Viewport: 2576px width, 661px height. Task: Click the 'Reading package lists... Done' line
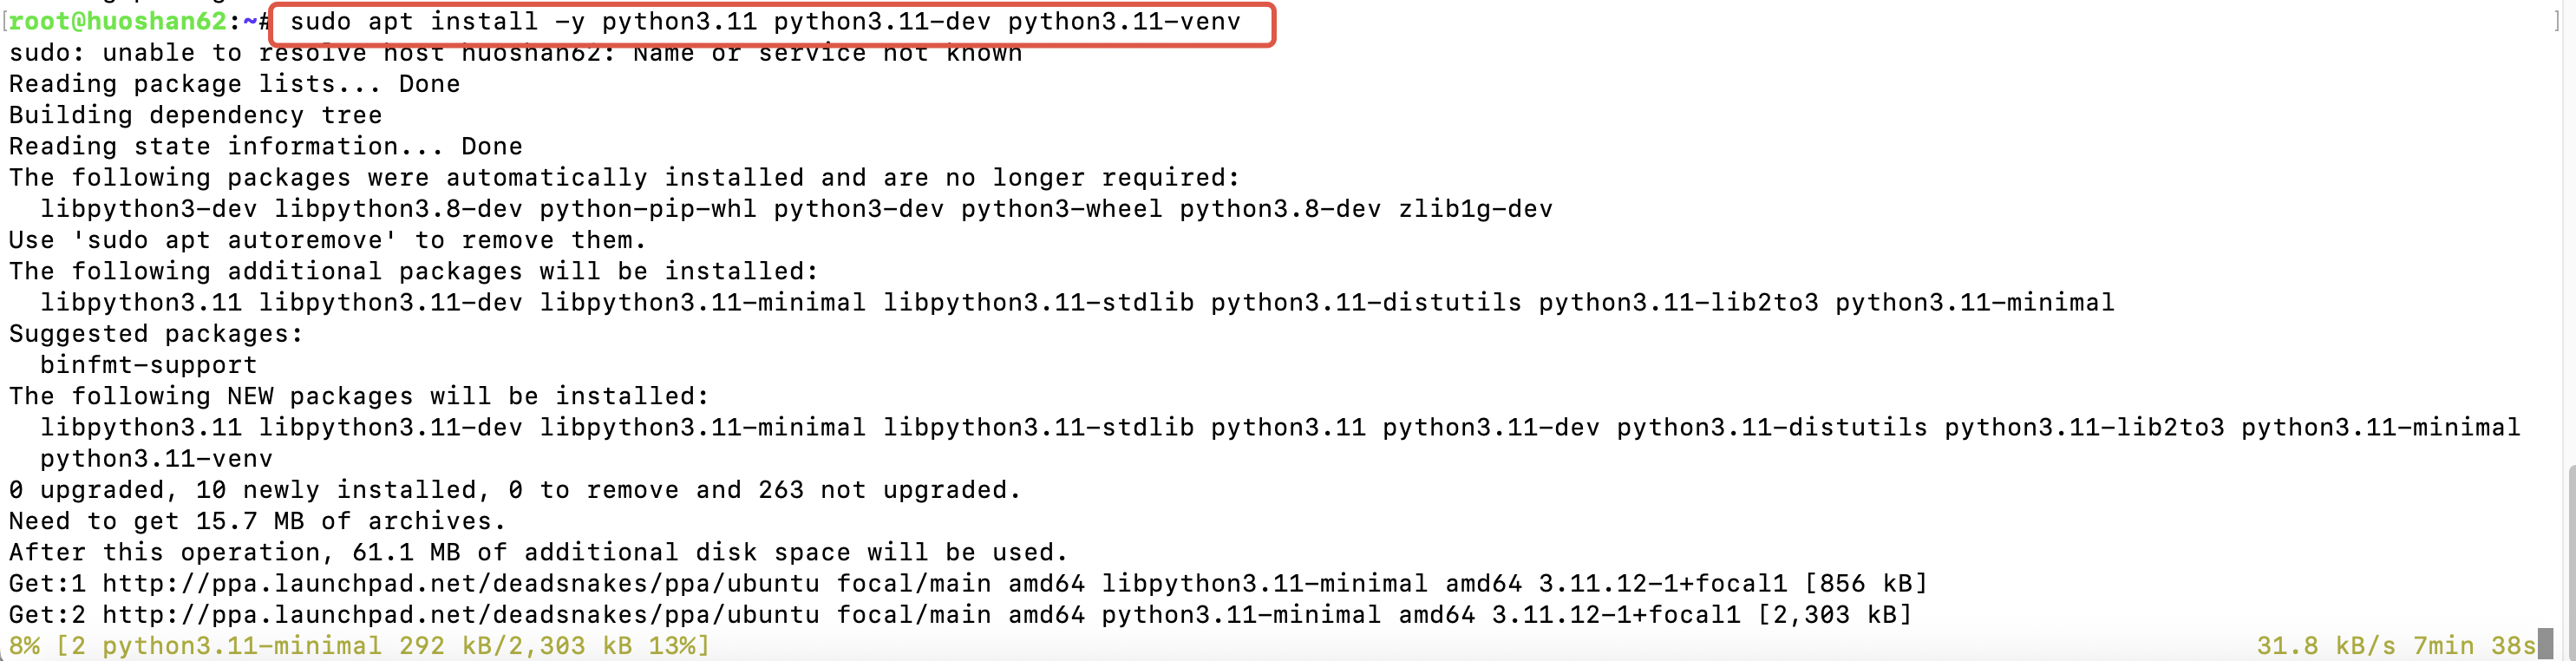234,84
